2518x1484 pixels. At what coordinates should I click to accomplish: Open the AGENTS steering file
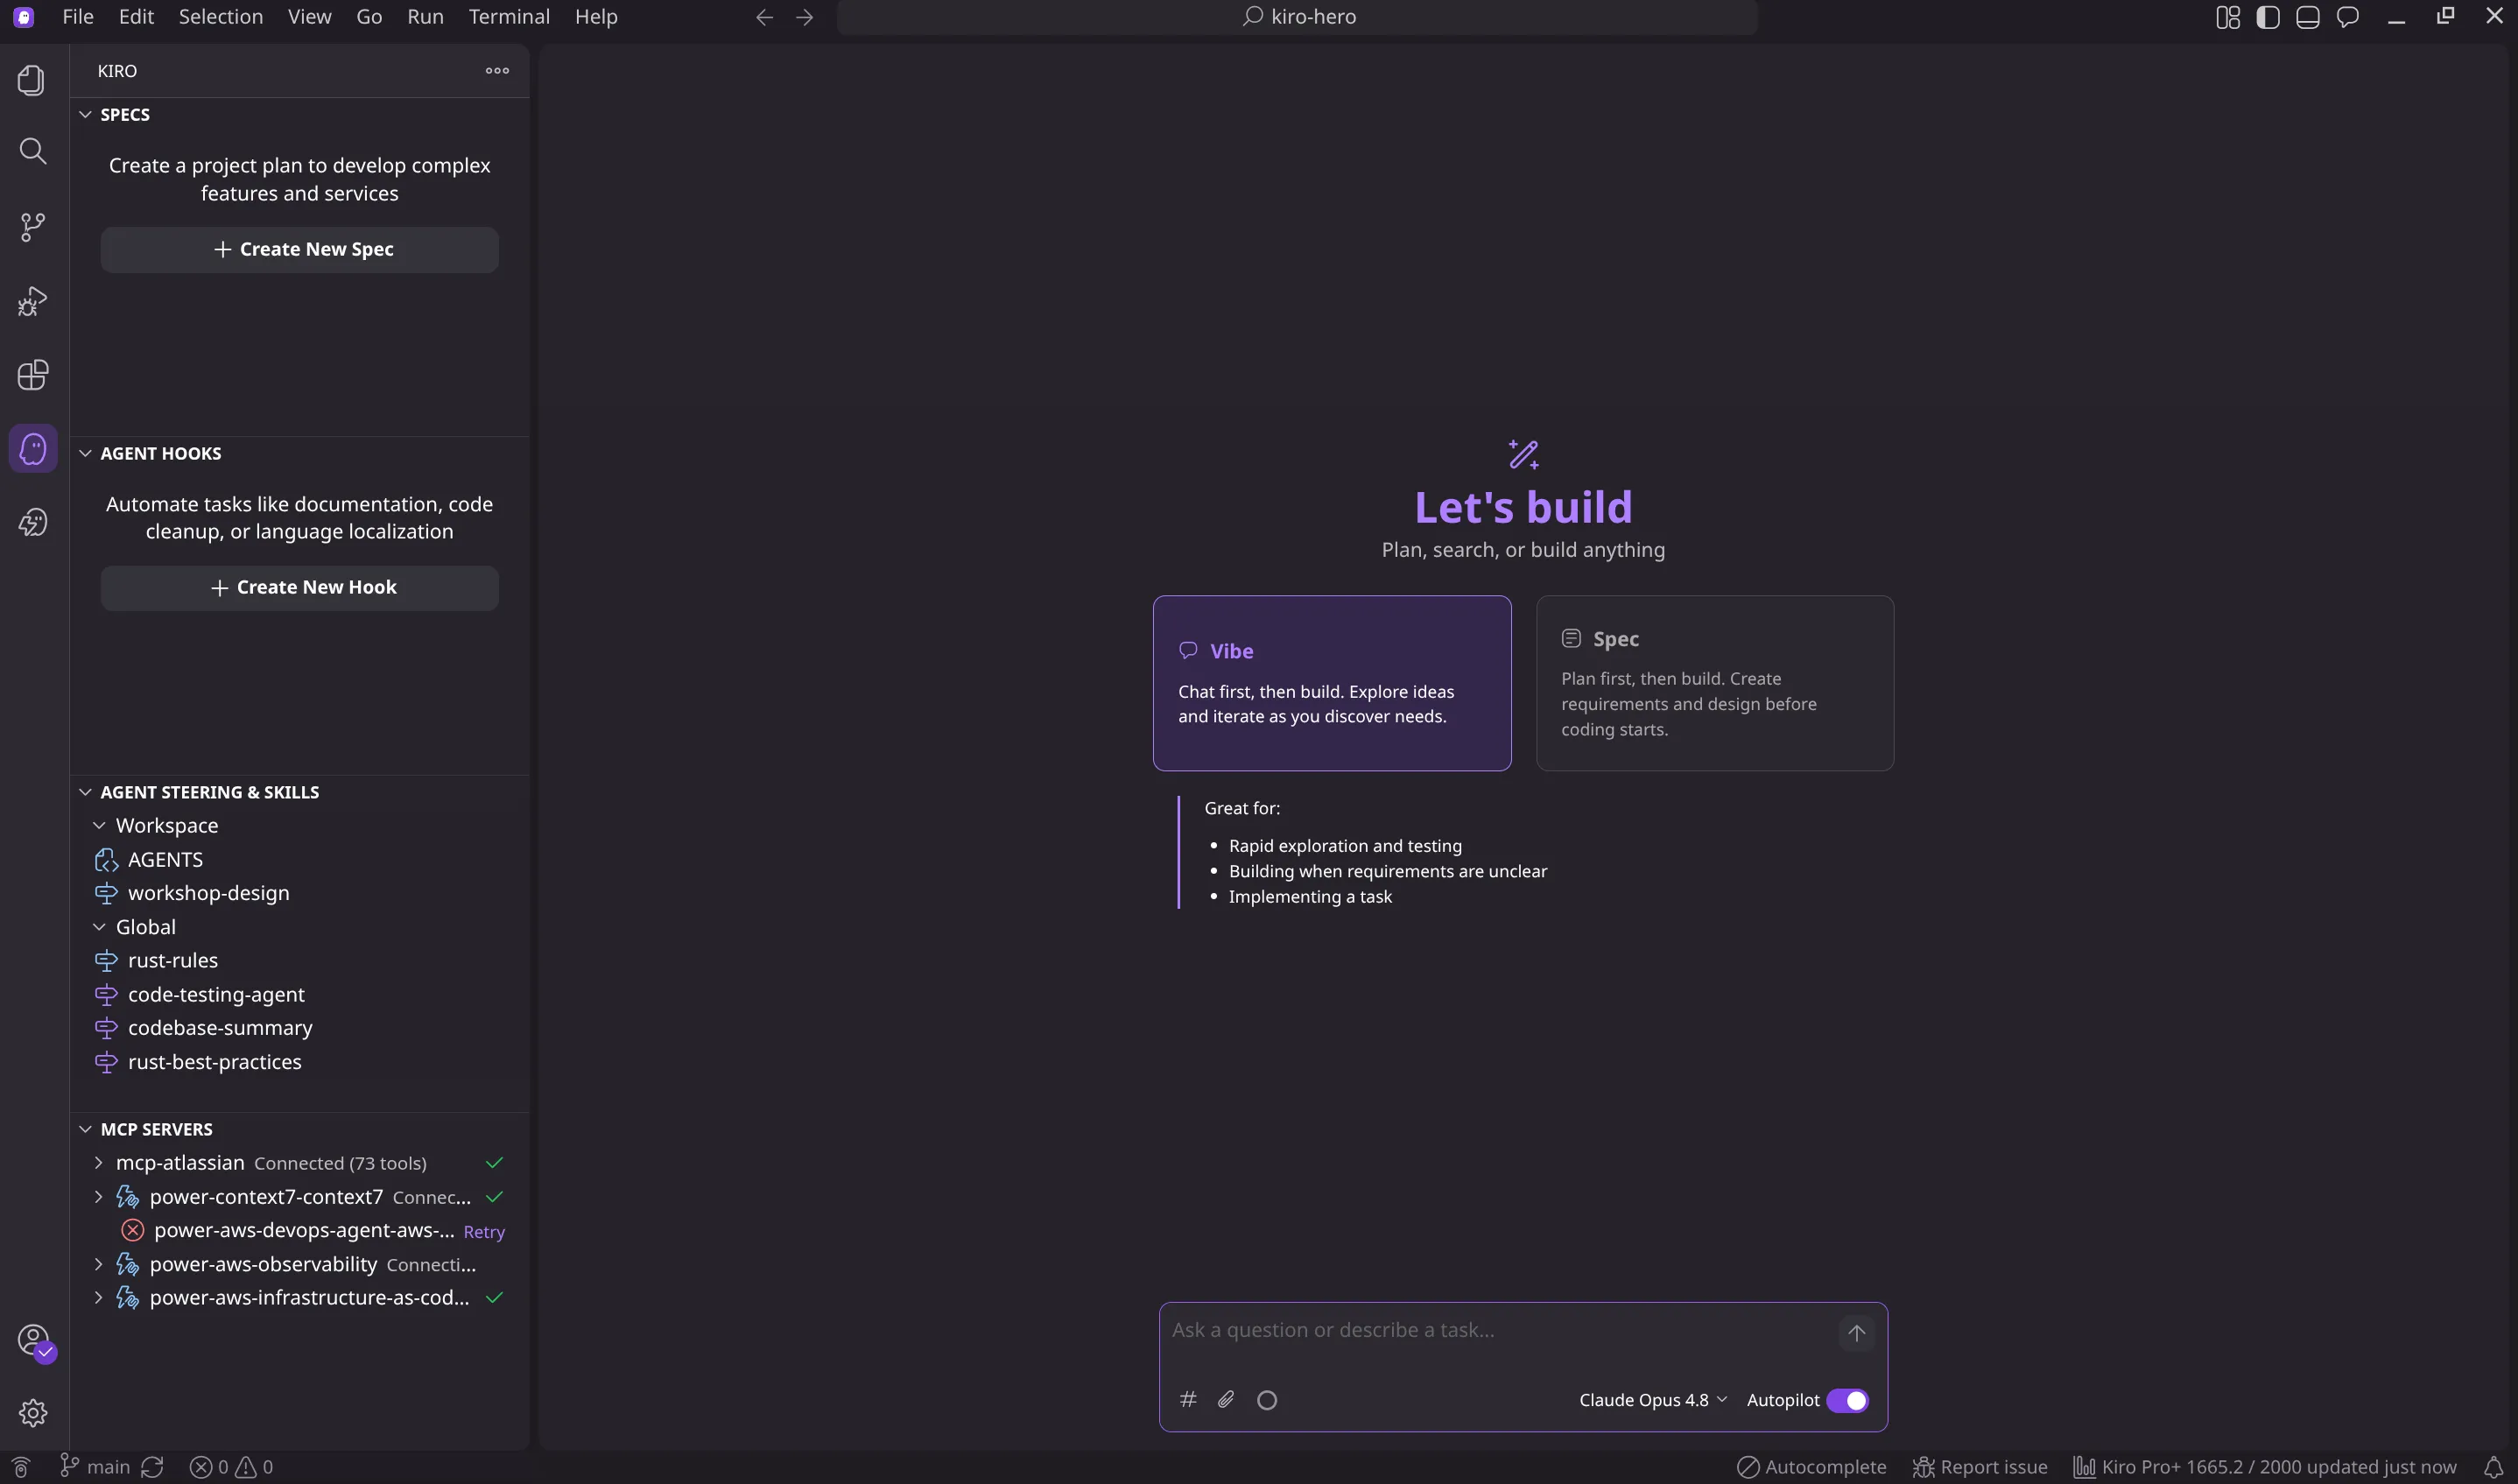click(299, 860)
